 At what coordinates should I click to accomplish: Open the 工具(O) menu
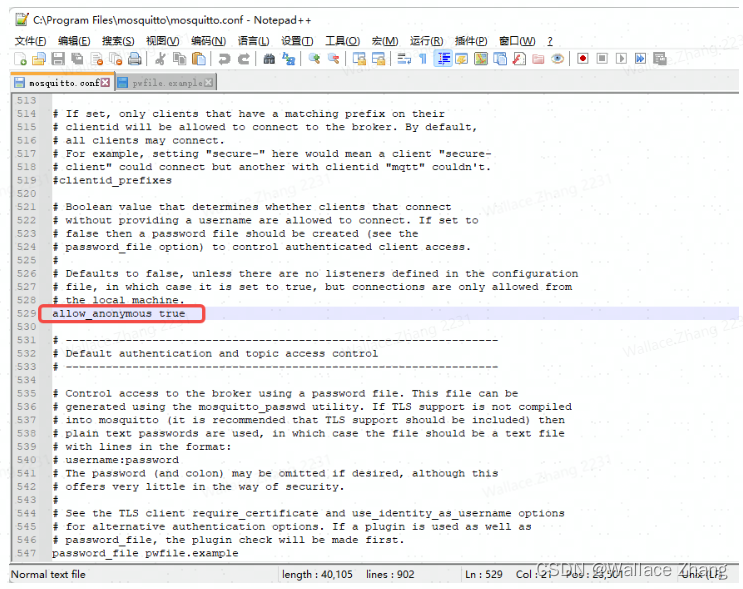(342, 41)
